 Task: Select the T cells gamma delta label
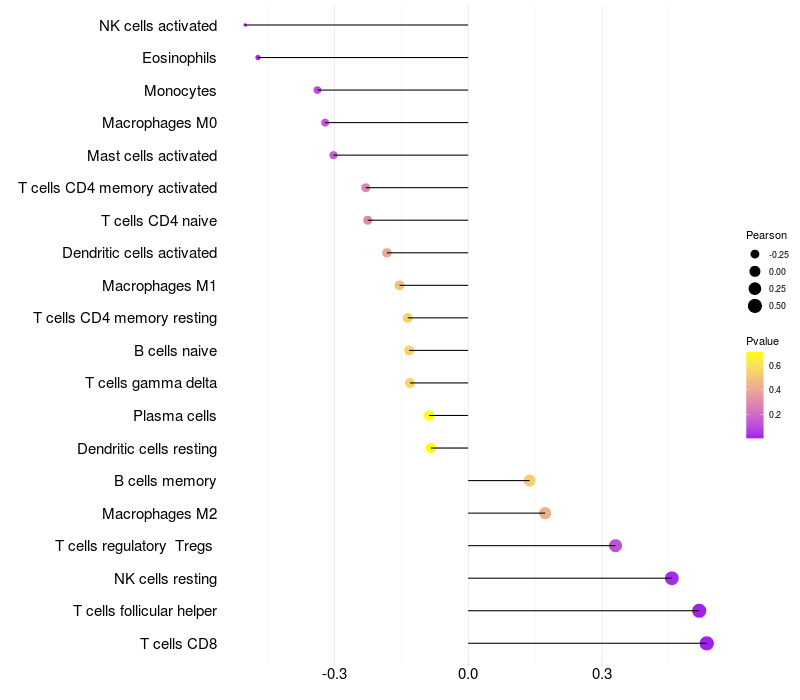click(151, 383)
